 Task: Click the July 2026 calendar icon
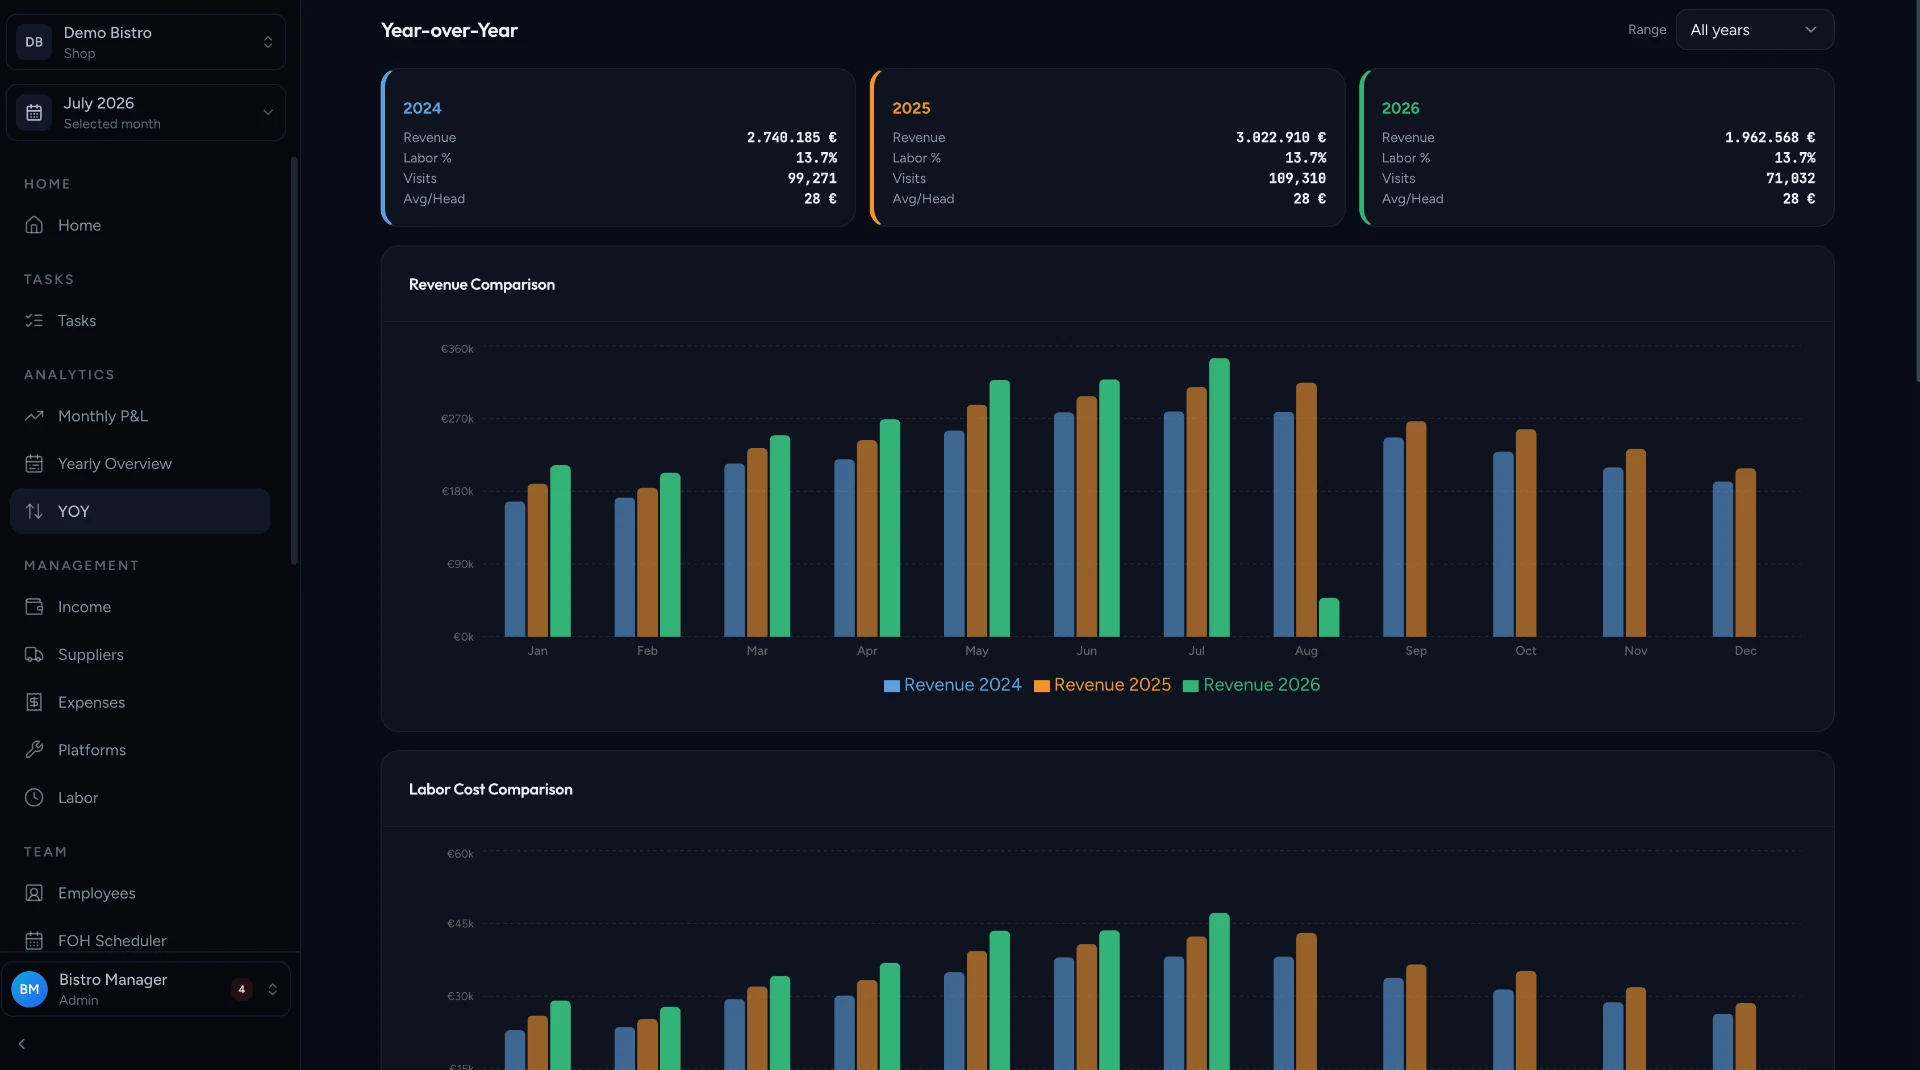point(34,112)
